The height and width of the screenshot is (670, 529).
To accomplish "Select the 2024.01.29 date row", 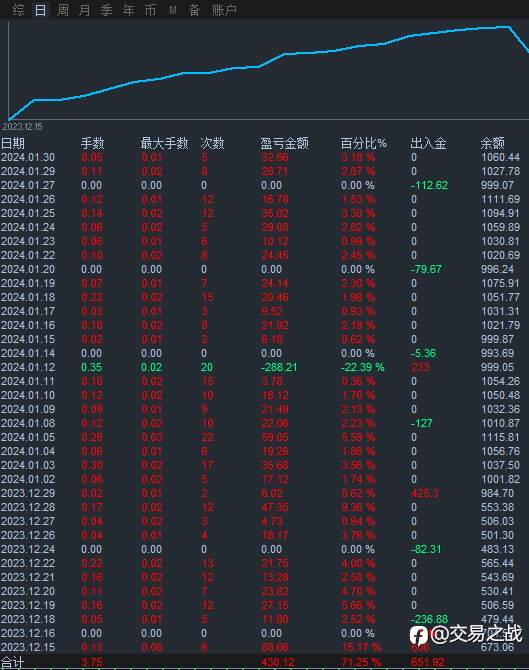I will 28,171.
